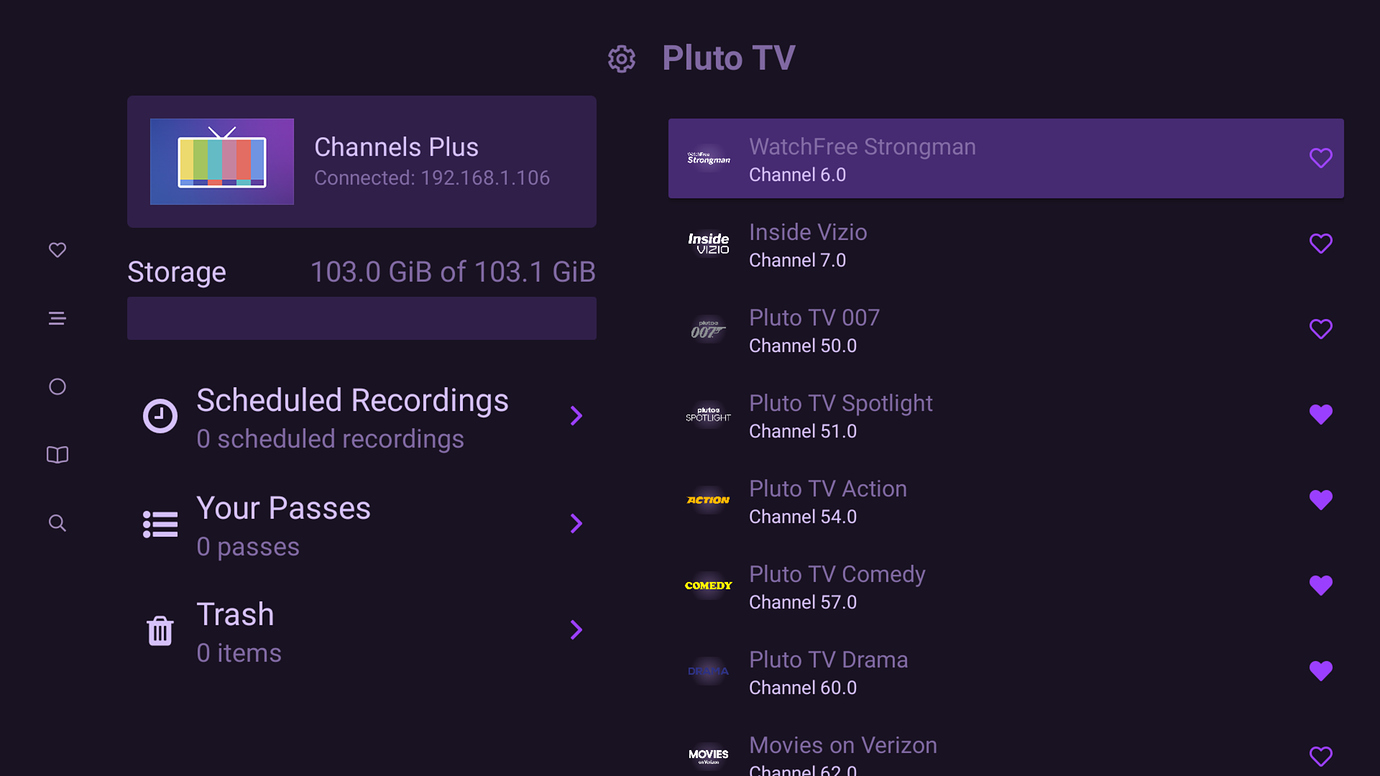Open the channel guide lines icon
This screenshot has height=776, width=1380.
click(x=57, y=317)
